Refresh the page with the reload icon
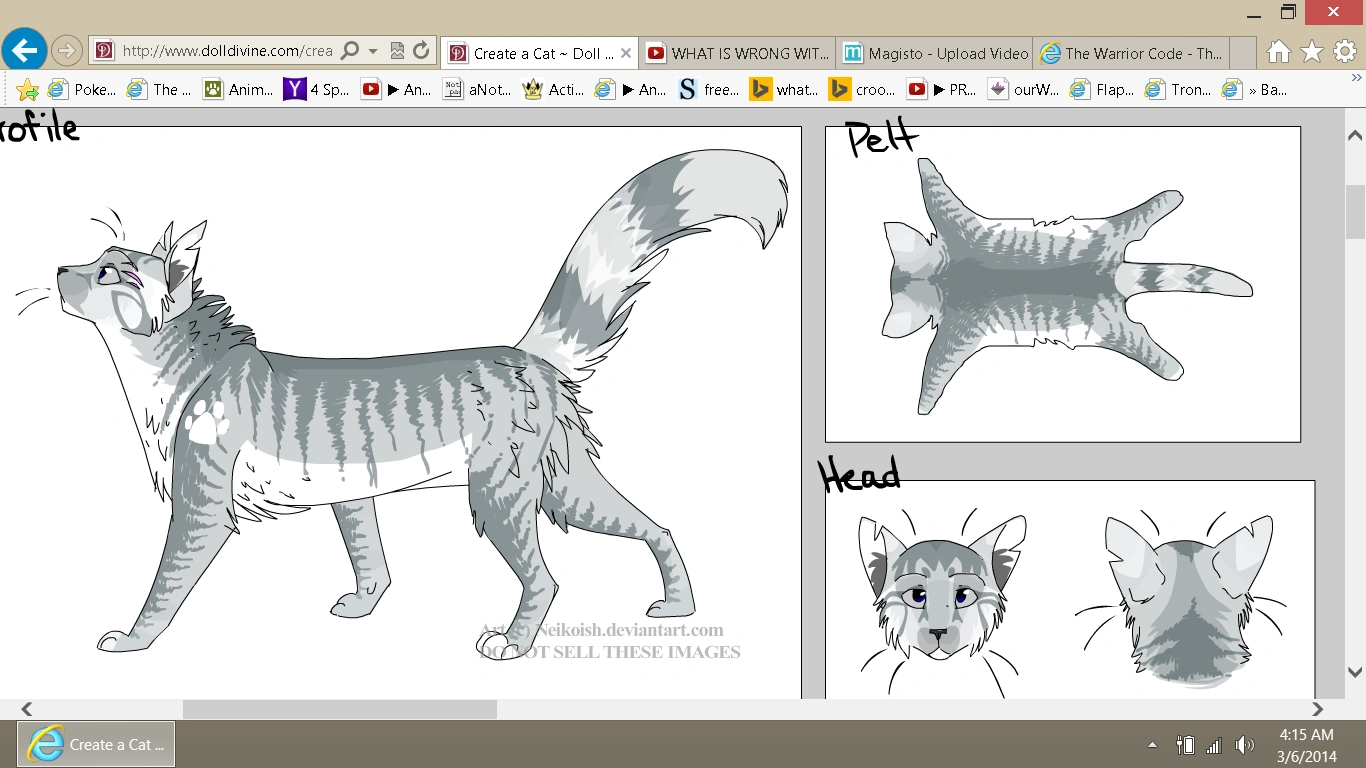Viewport: 1366px width, 768px height. point(421,50)
